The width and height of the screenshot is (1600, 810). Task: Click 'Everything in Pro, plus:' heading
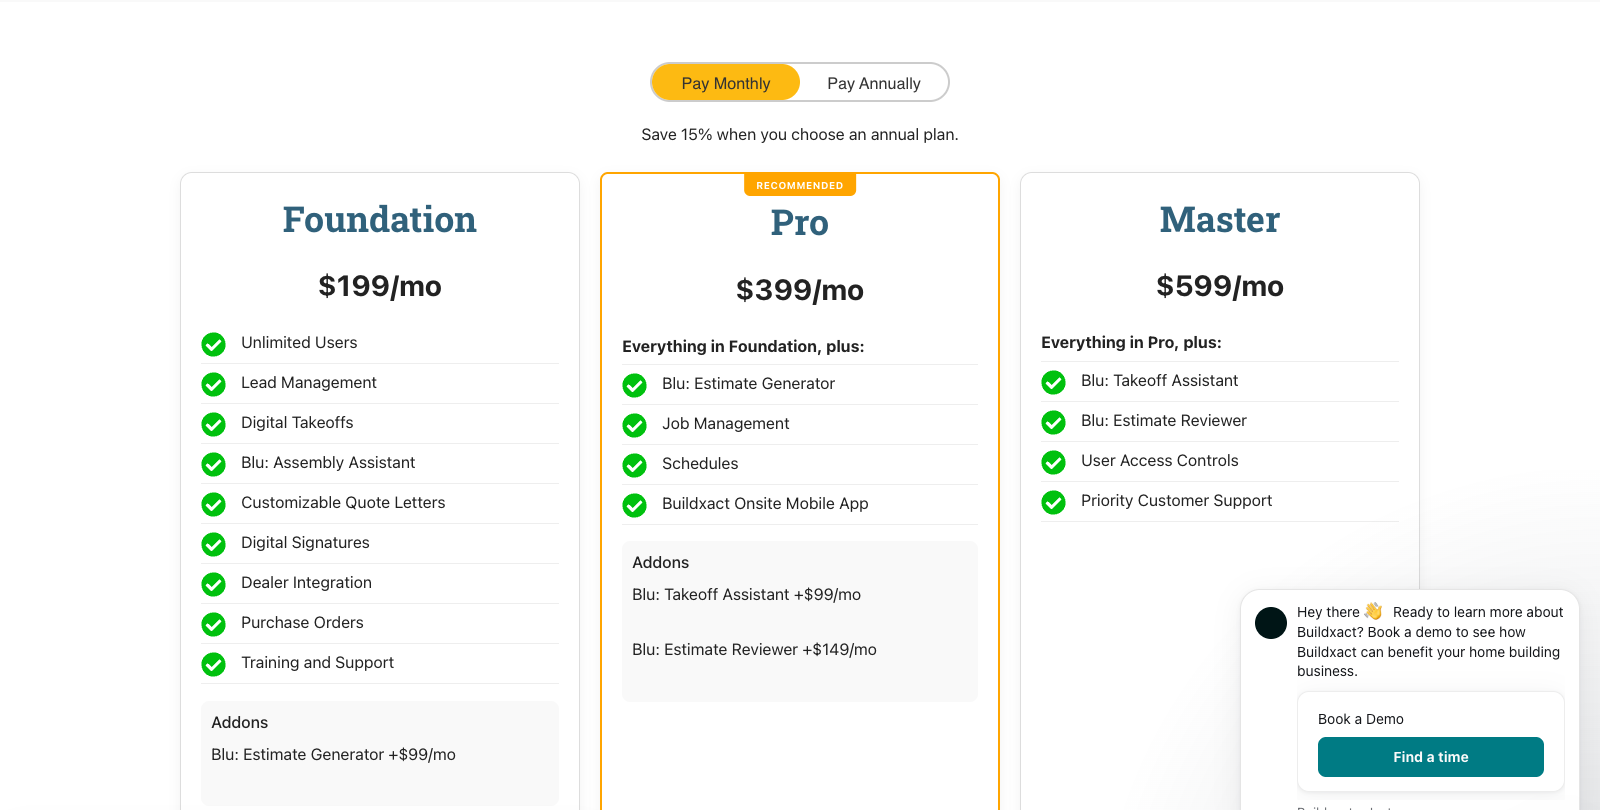[x=1131, y=342]
